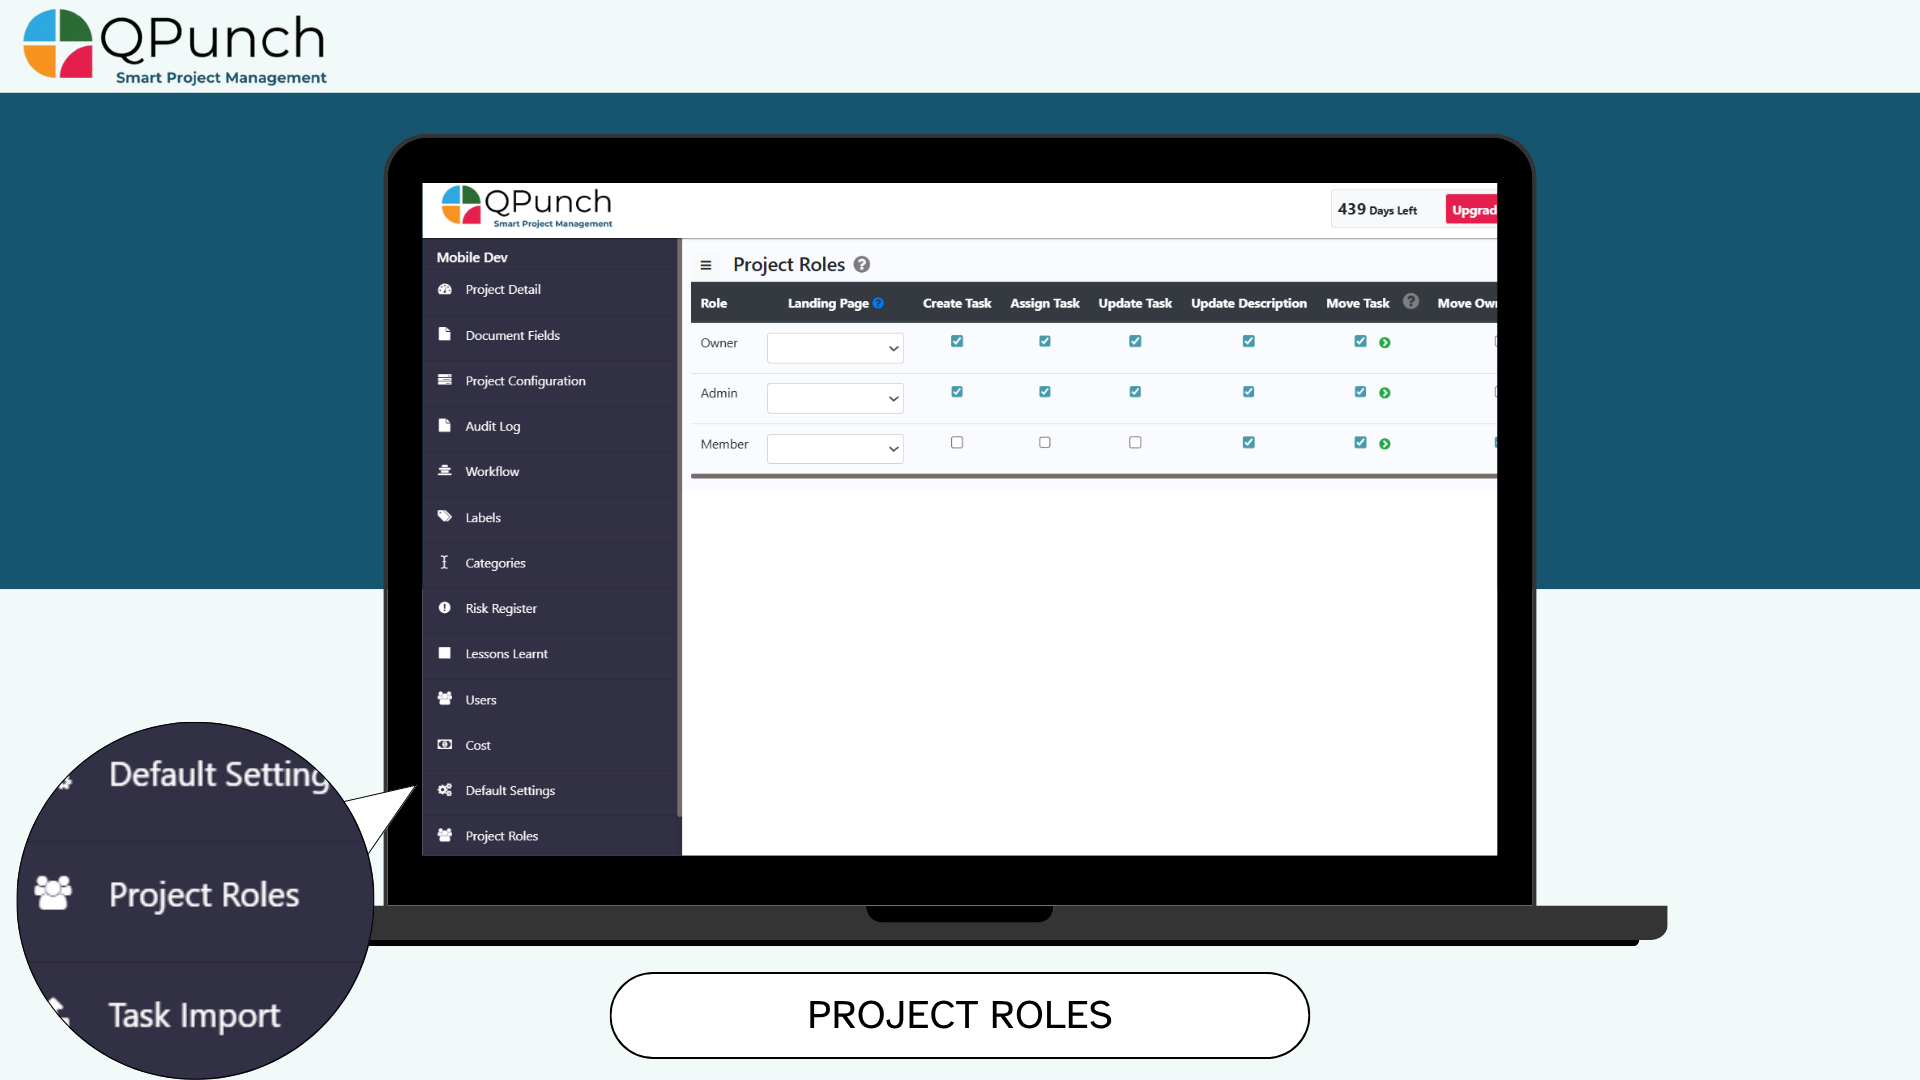Click the Owner role name cell
The width and height of the screenshot is (1920, 1080).
[719, 343]
